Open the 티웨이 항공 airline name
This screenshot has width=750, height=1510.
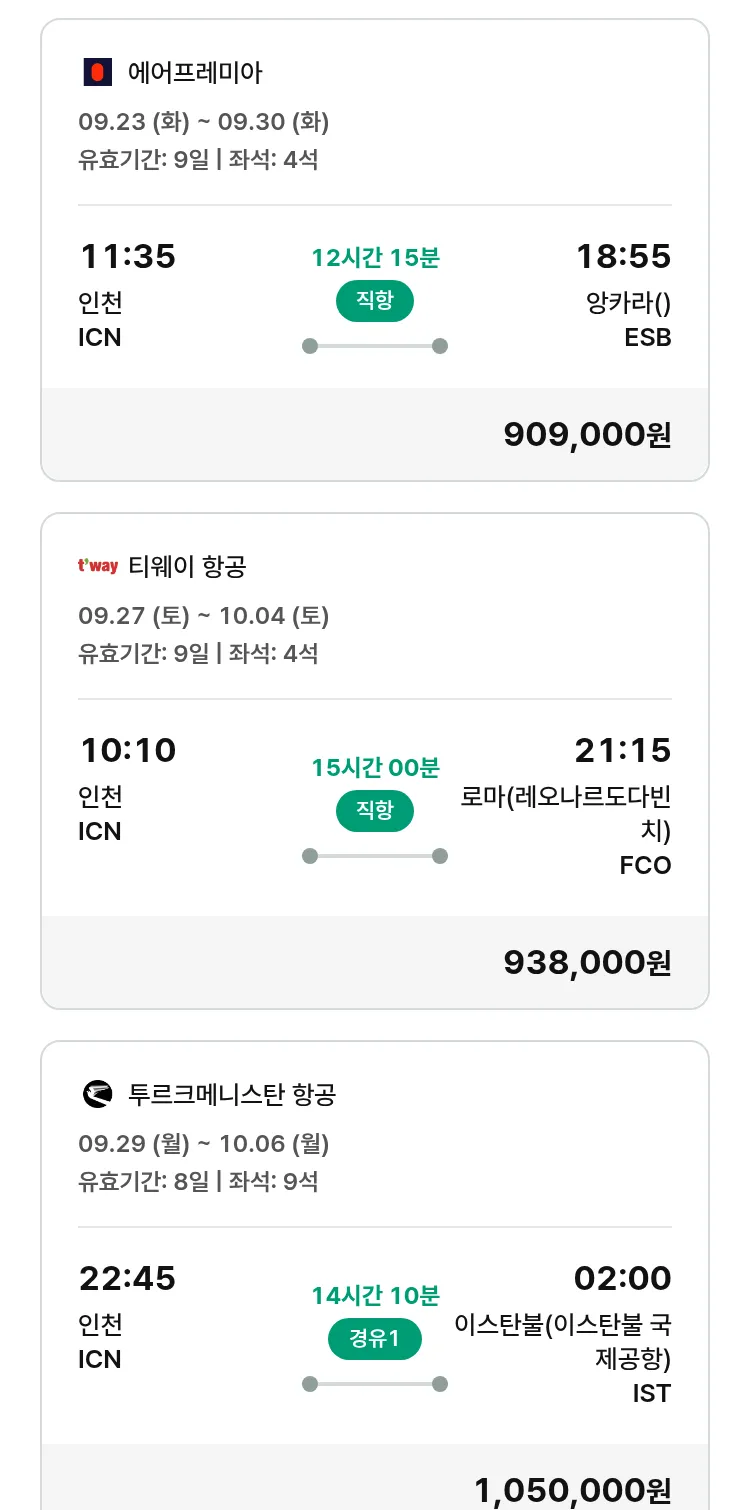point(187,567)
